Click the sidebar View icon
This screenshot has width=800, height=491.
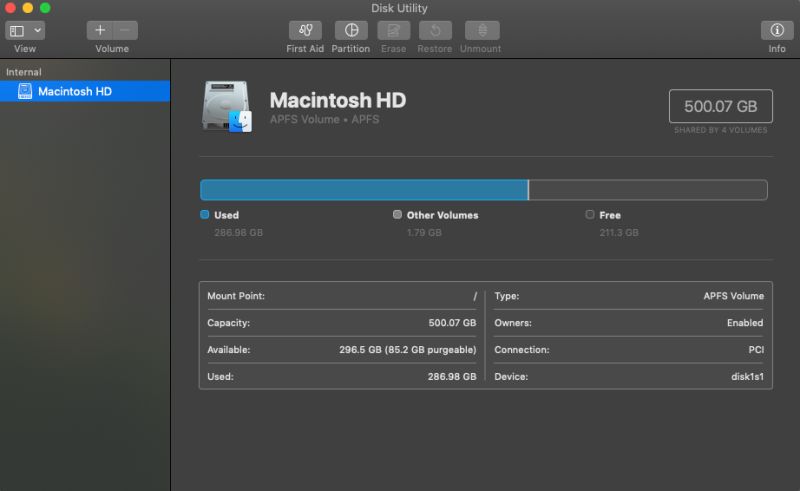(x=17, y=31)
